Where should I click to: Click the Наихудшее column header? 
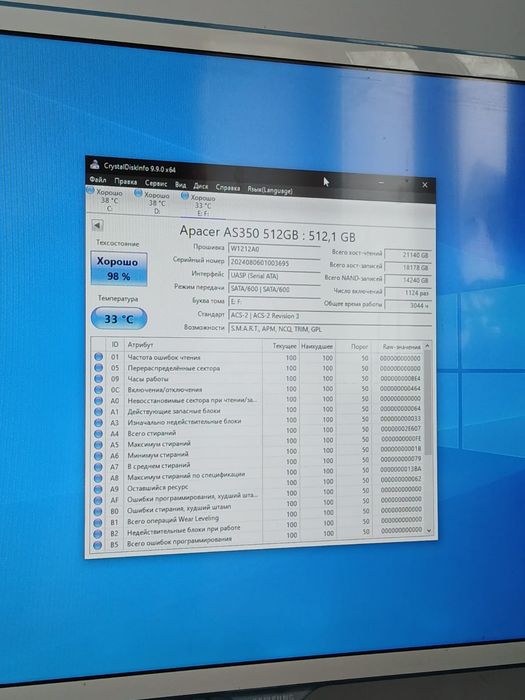[317, 346]
